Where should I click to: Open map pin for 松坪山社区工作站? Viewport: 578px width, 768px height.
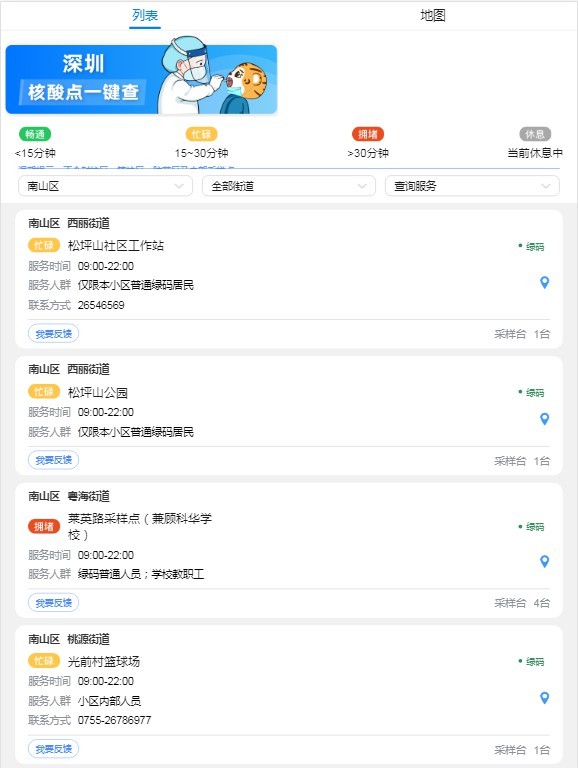[544, 282]
